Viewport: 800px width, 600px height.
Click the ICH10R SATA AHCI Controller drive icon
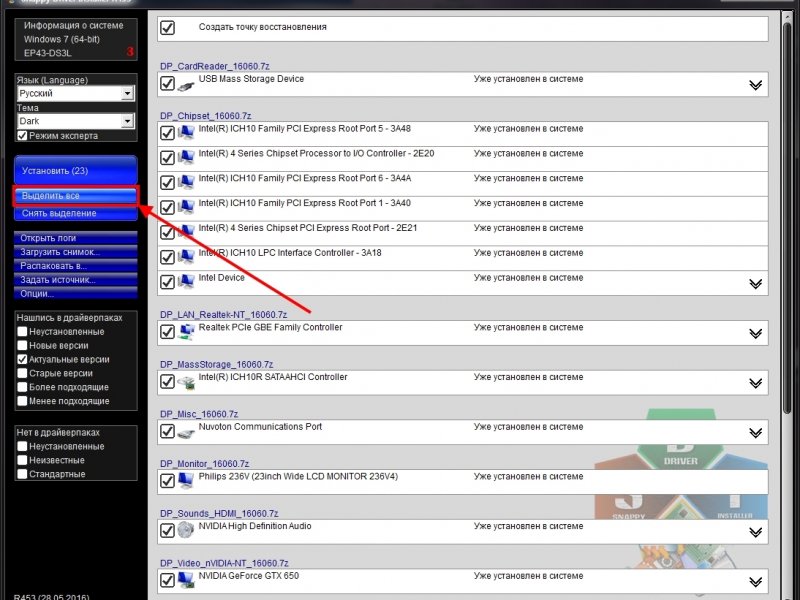[x=186, y=382]
